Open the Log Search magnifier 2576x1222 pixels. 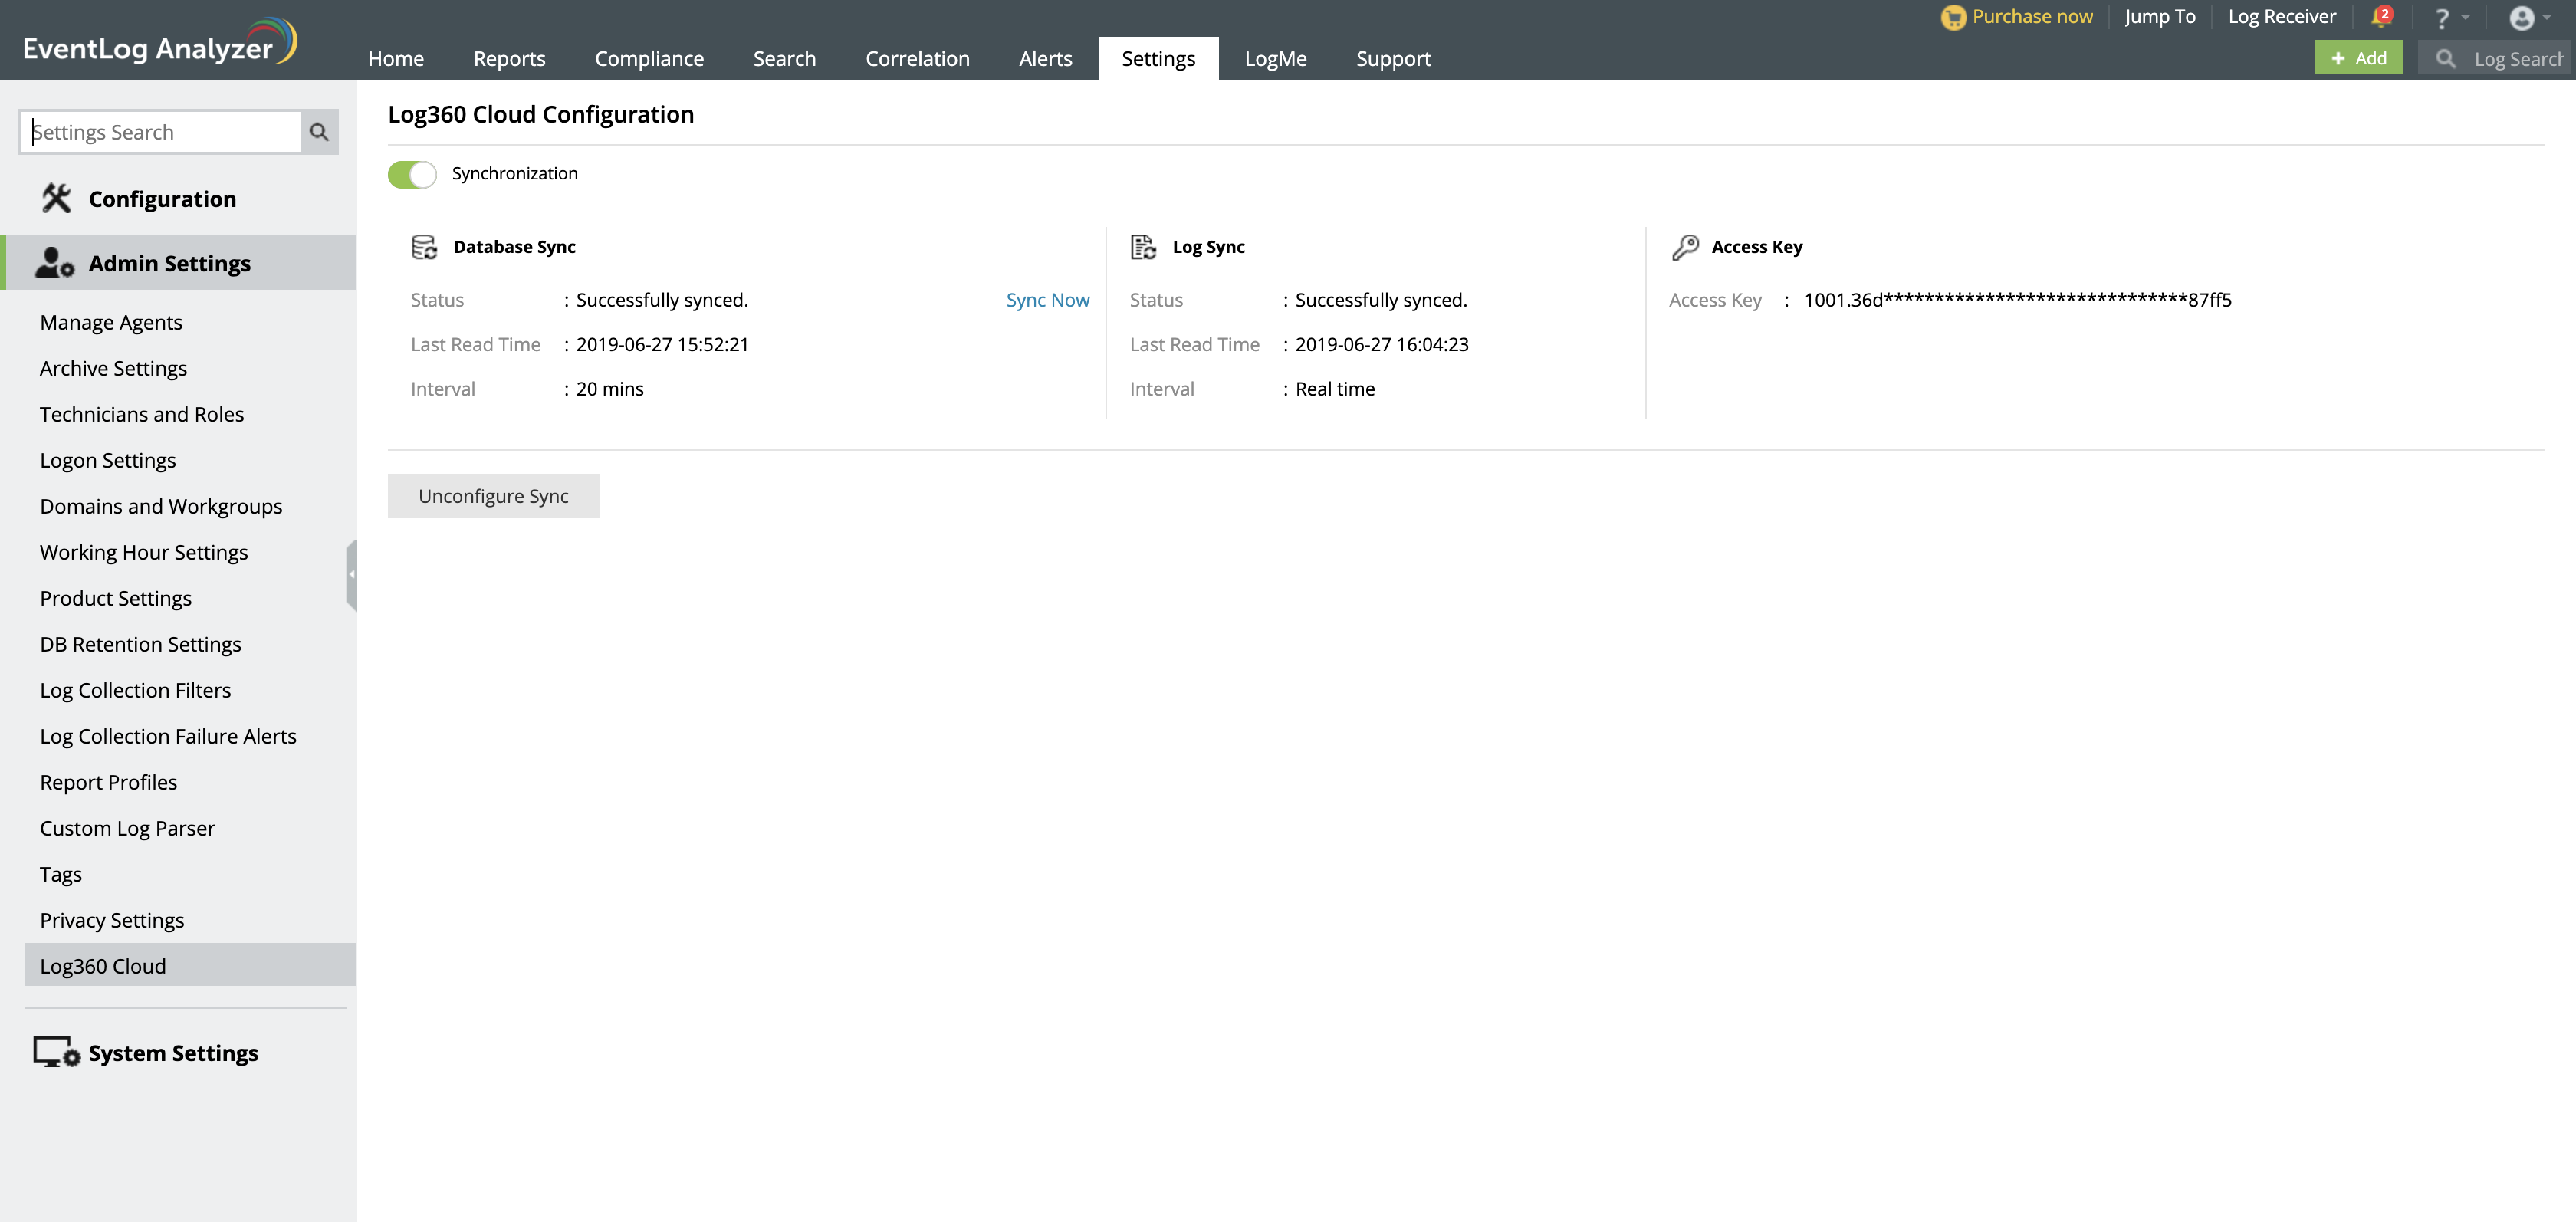click(x=2447, y=59)
